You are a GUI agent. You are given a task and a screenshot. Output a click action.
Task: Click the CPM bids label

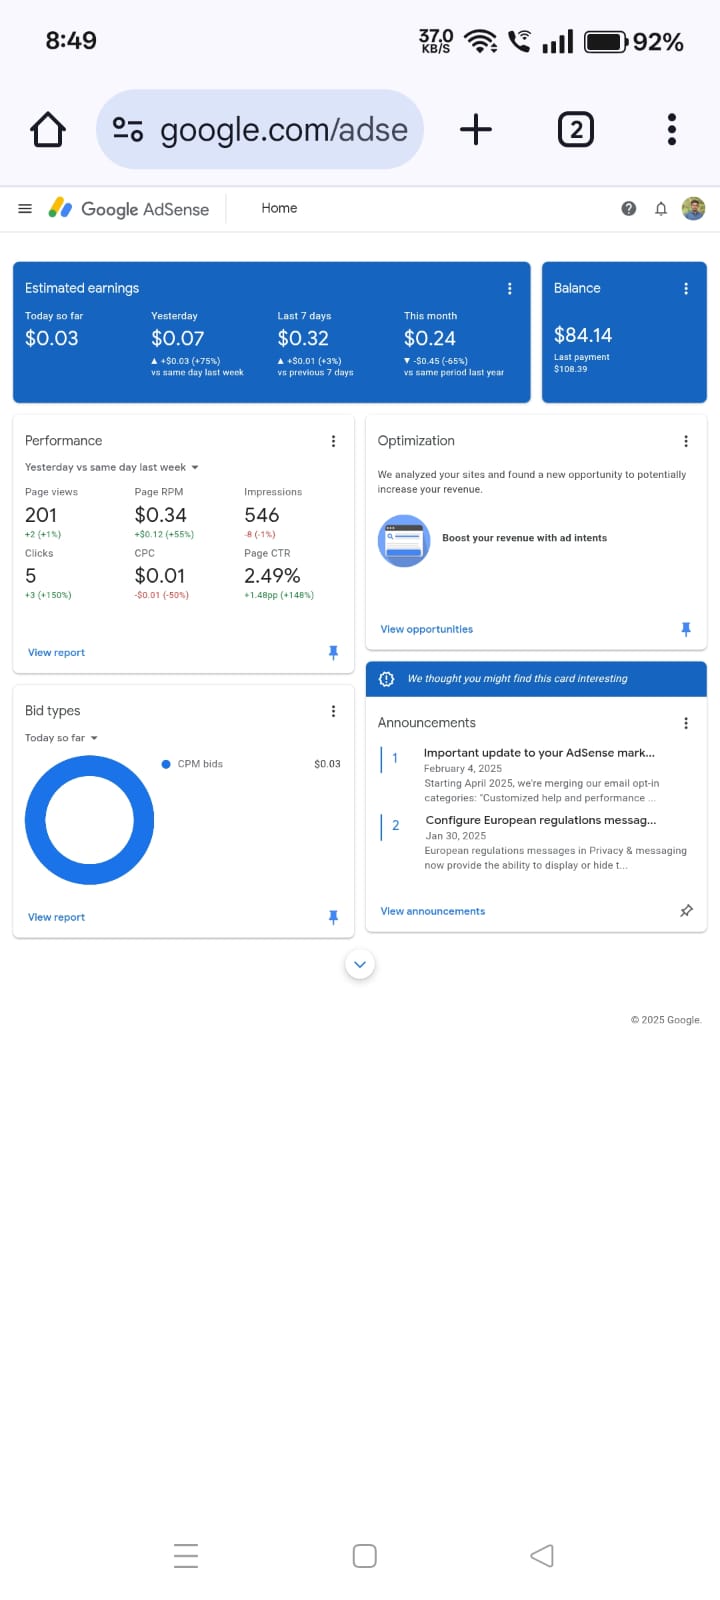(x=200, y=764)
